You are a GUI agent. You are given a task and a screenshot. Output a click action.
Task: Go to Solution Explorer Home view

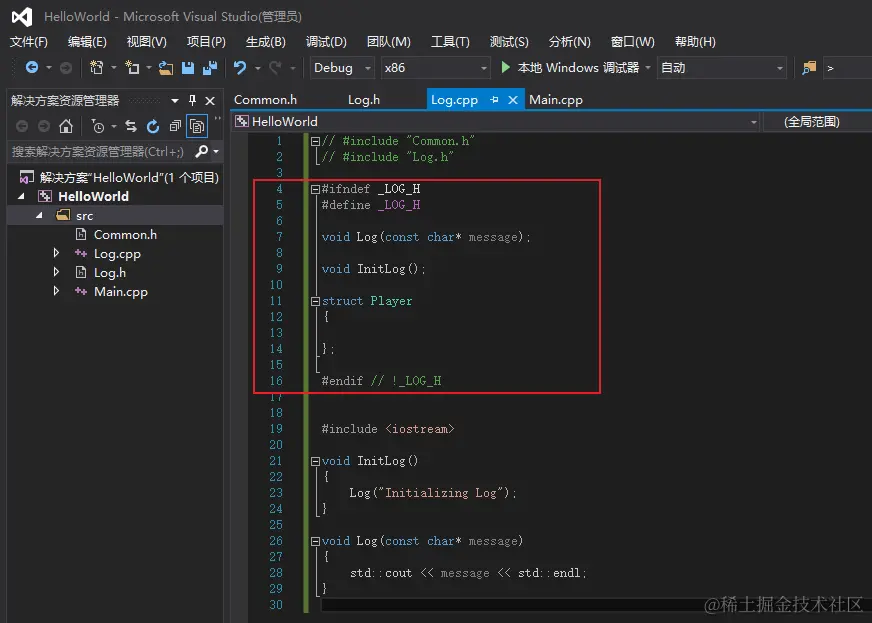pyautogui.click(x=66, y=126)
